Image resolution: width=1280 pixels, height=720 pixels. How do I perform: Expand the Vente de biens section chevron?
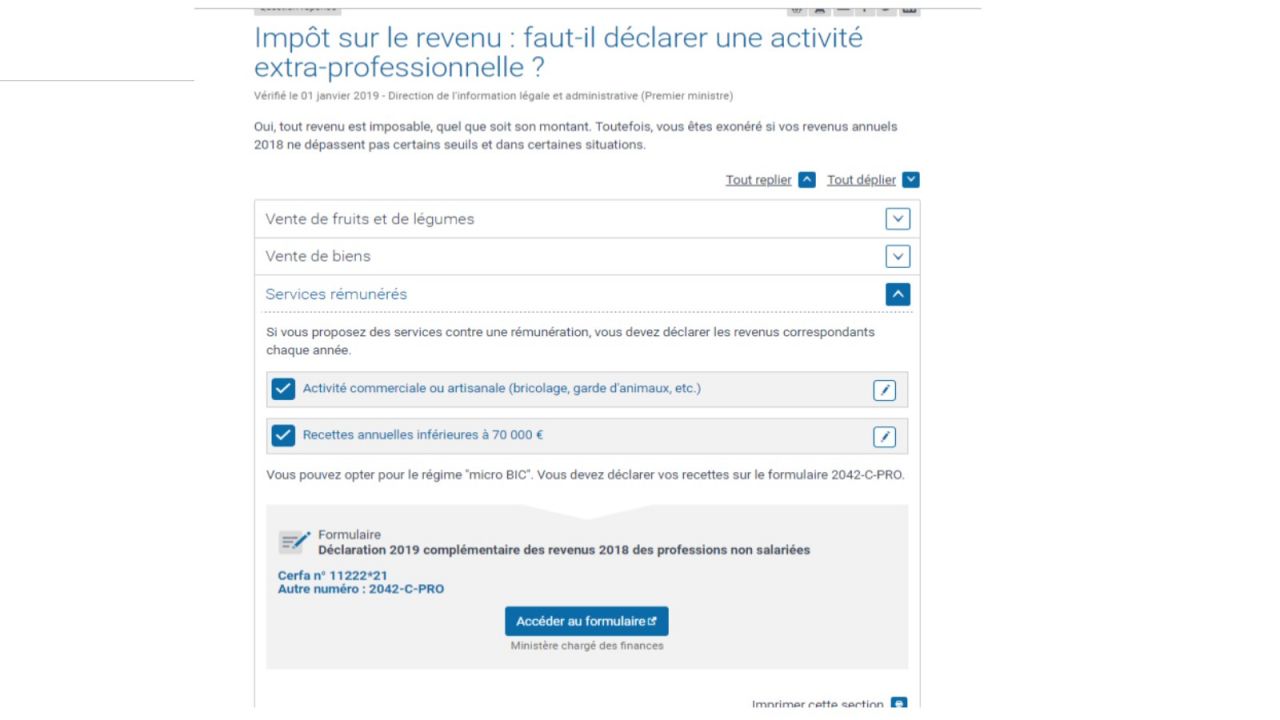898,257
